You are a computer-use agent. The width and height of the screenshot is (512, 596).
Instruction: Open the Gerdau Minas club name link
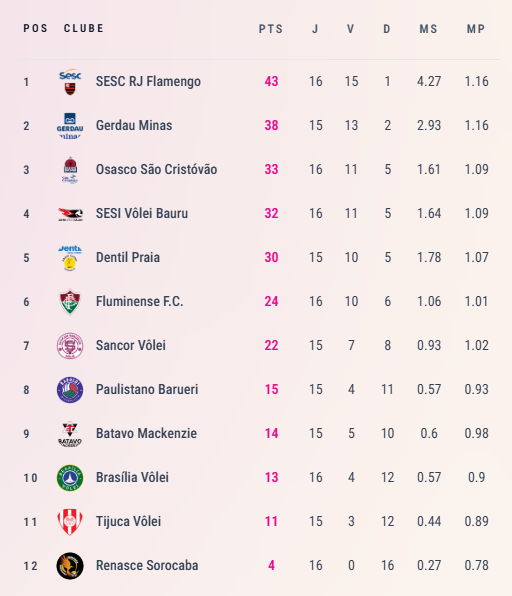pyautogui.click(x=134, y=125)
